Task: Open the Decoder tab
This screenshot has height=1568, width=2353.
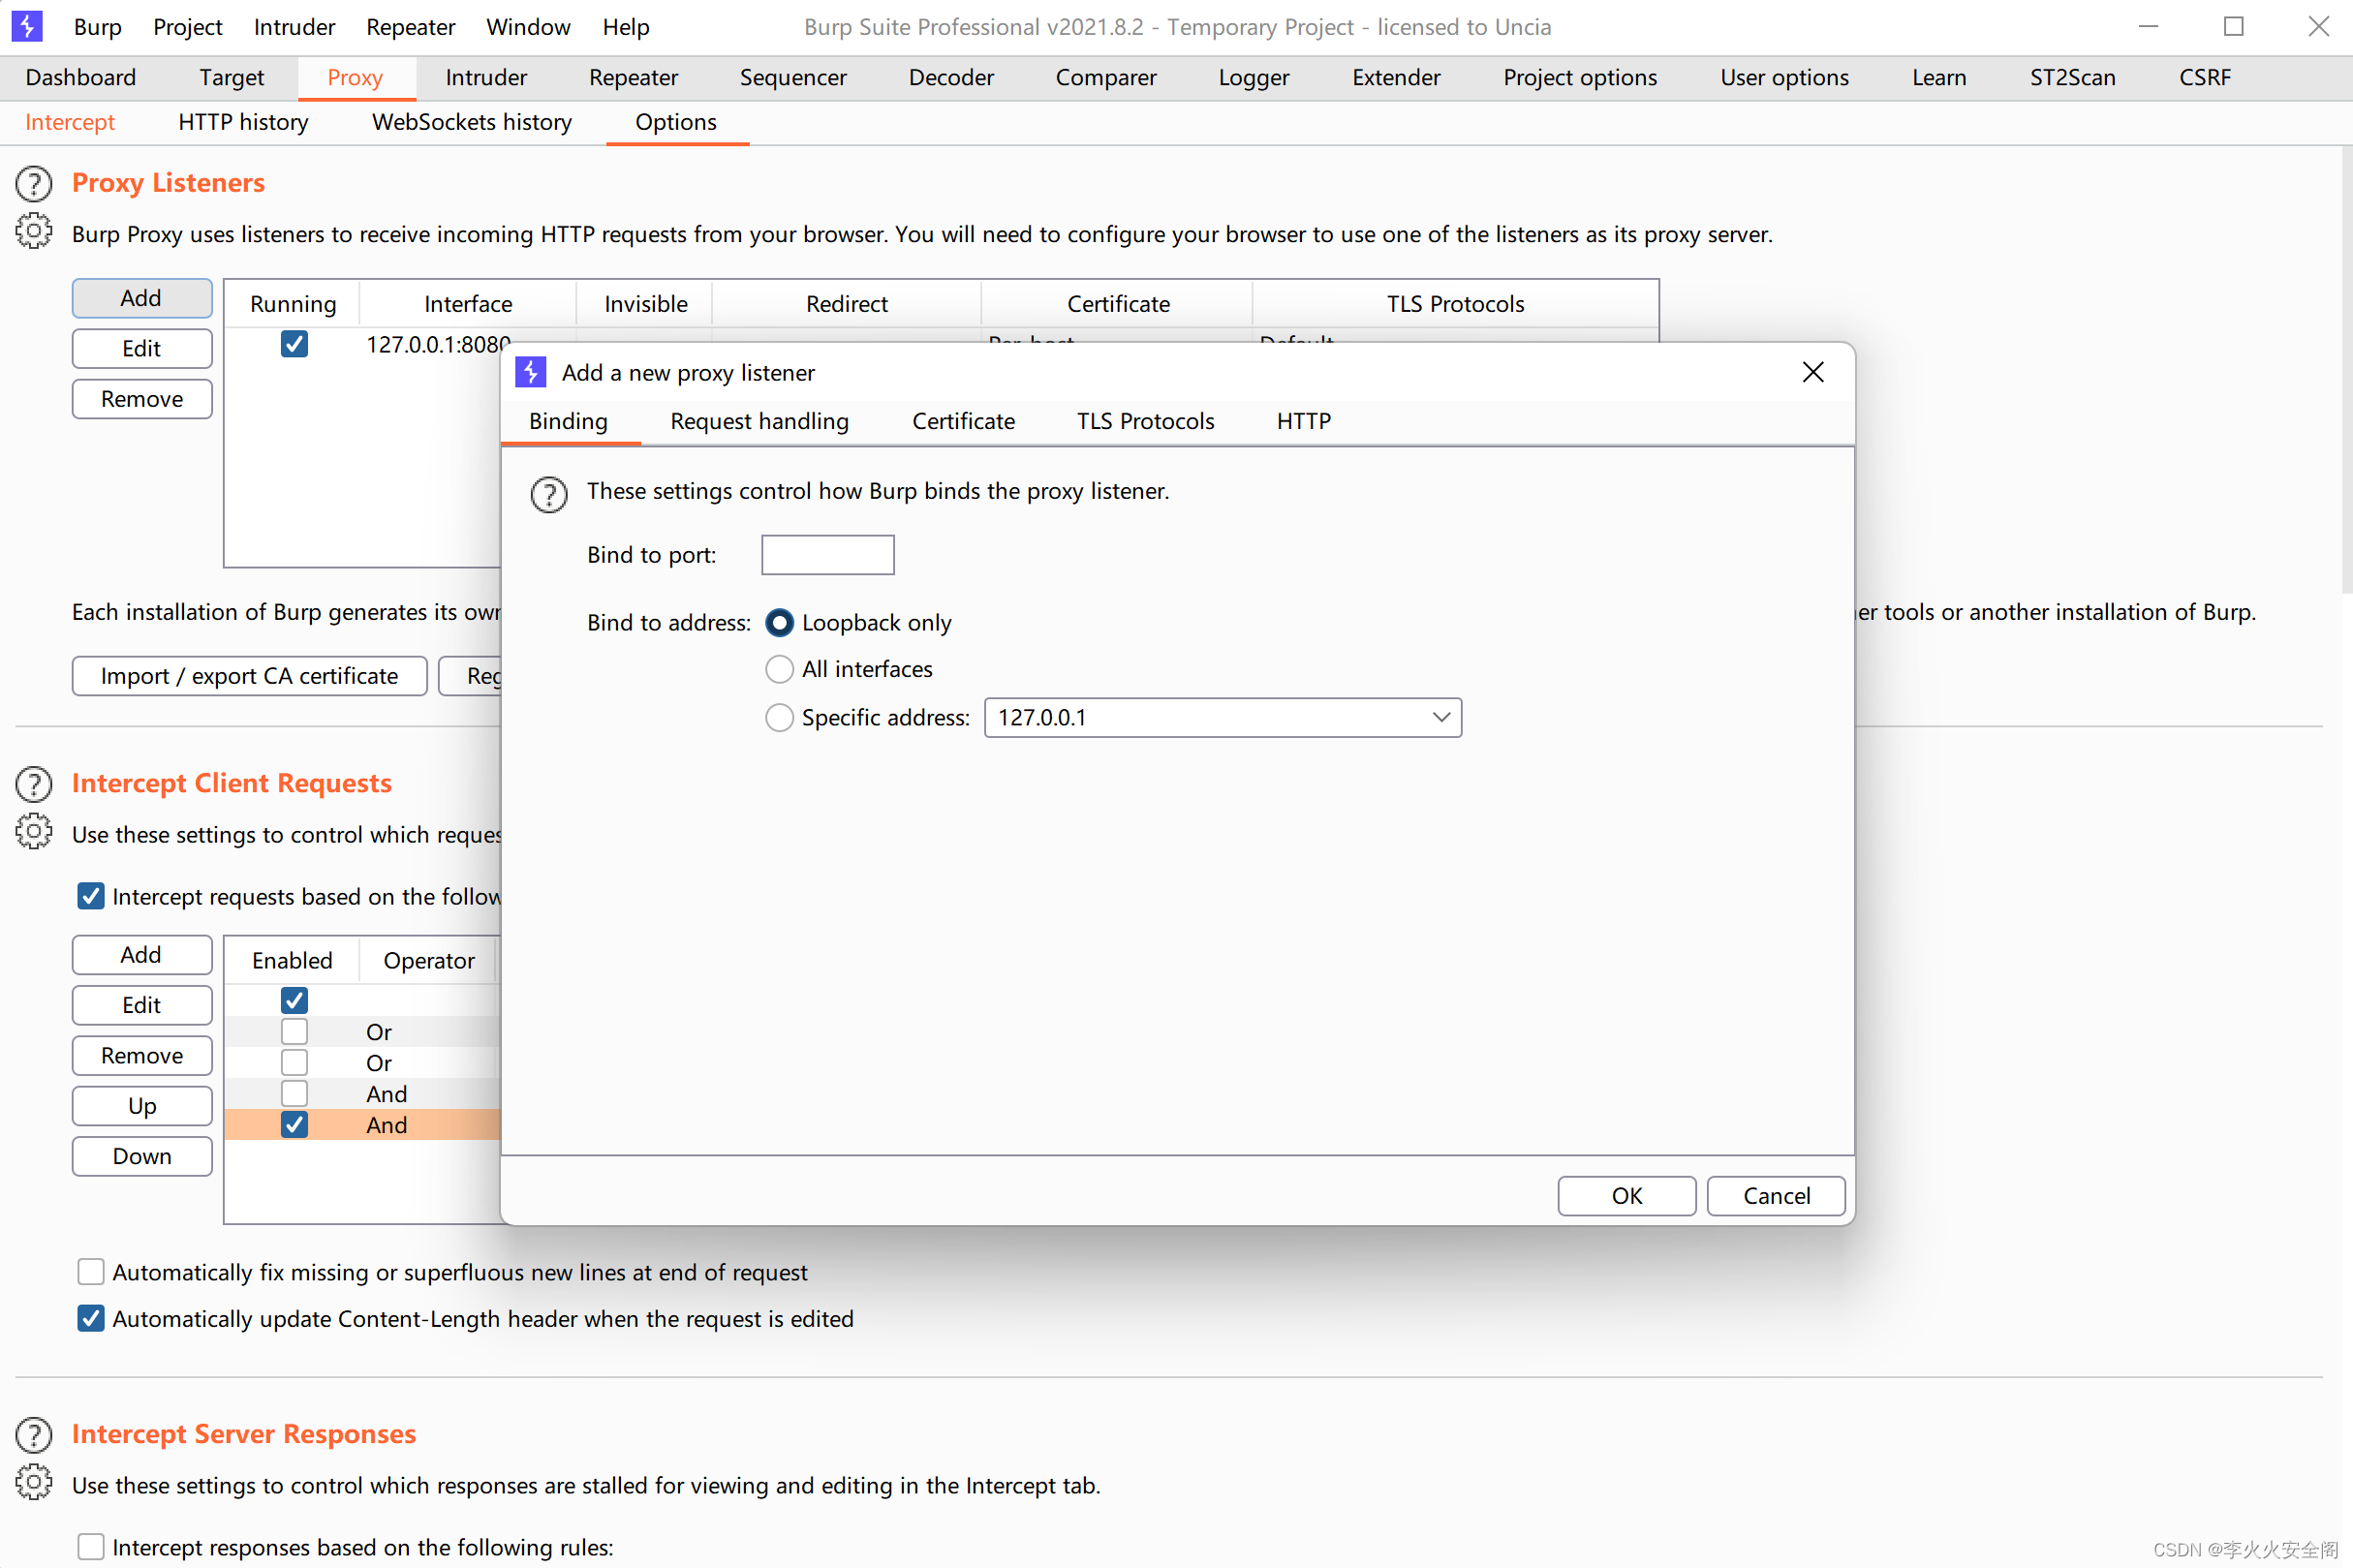Action: [950, 77]
